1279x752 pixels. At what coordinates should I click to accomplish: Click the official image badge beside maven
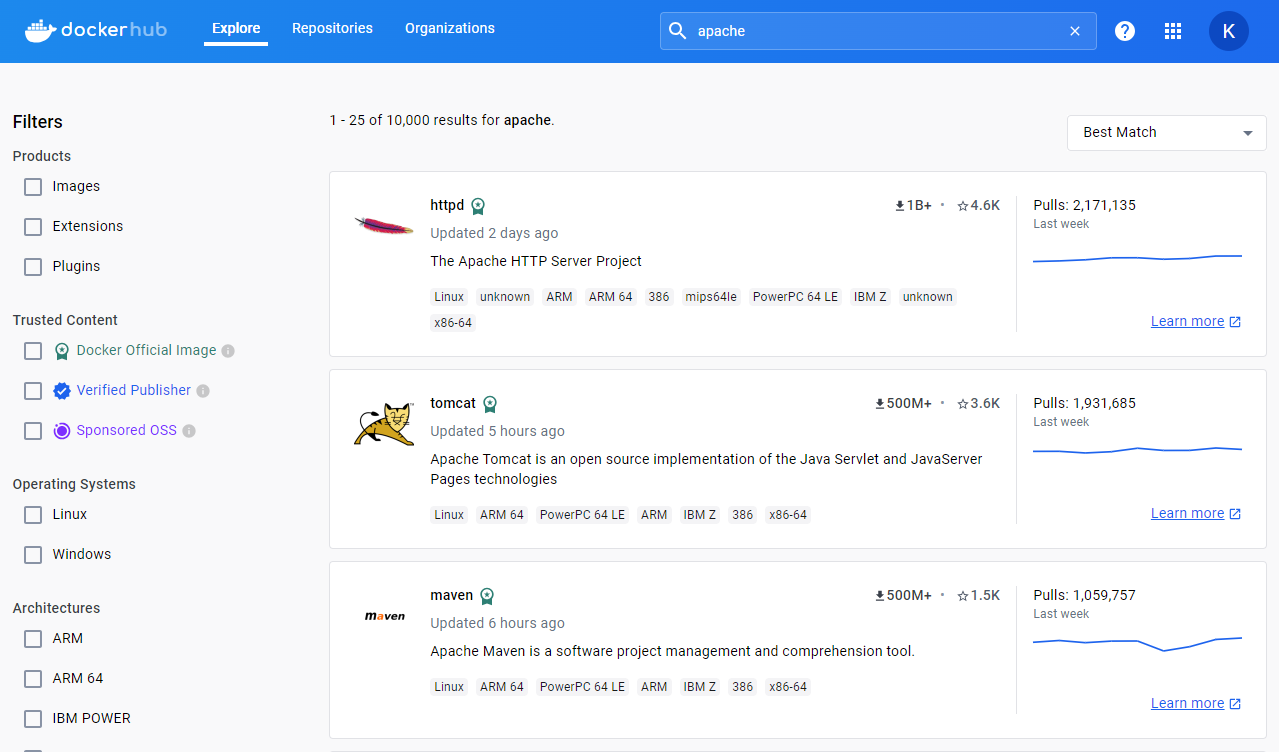tap(487, 596)
